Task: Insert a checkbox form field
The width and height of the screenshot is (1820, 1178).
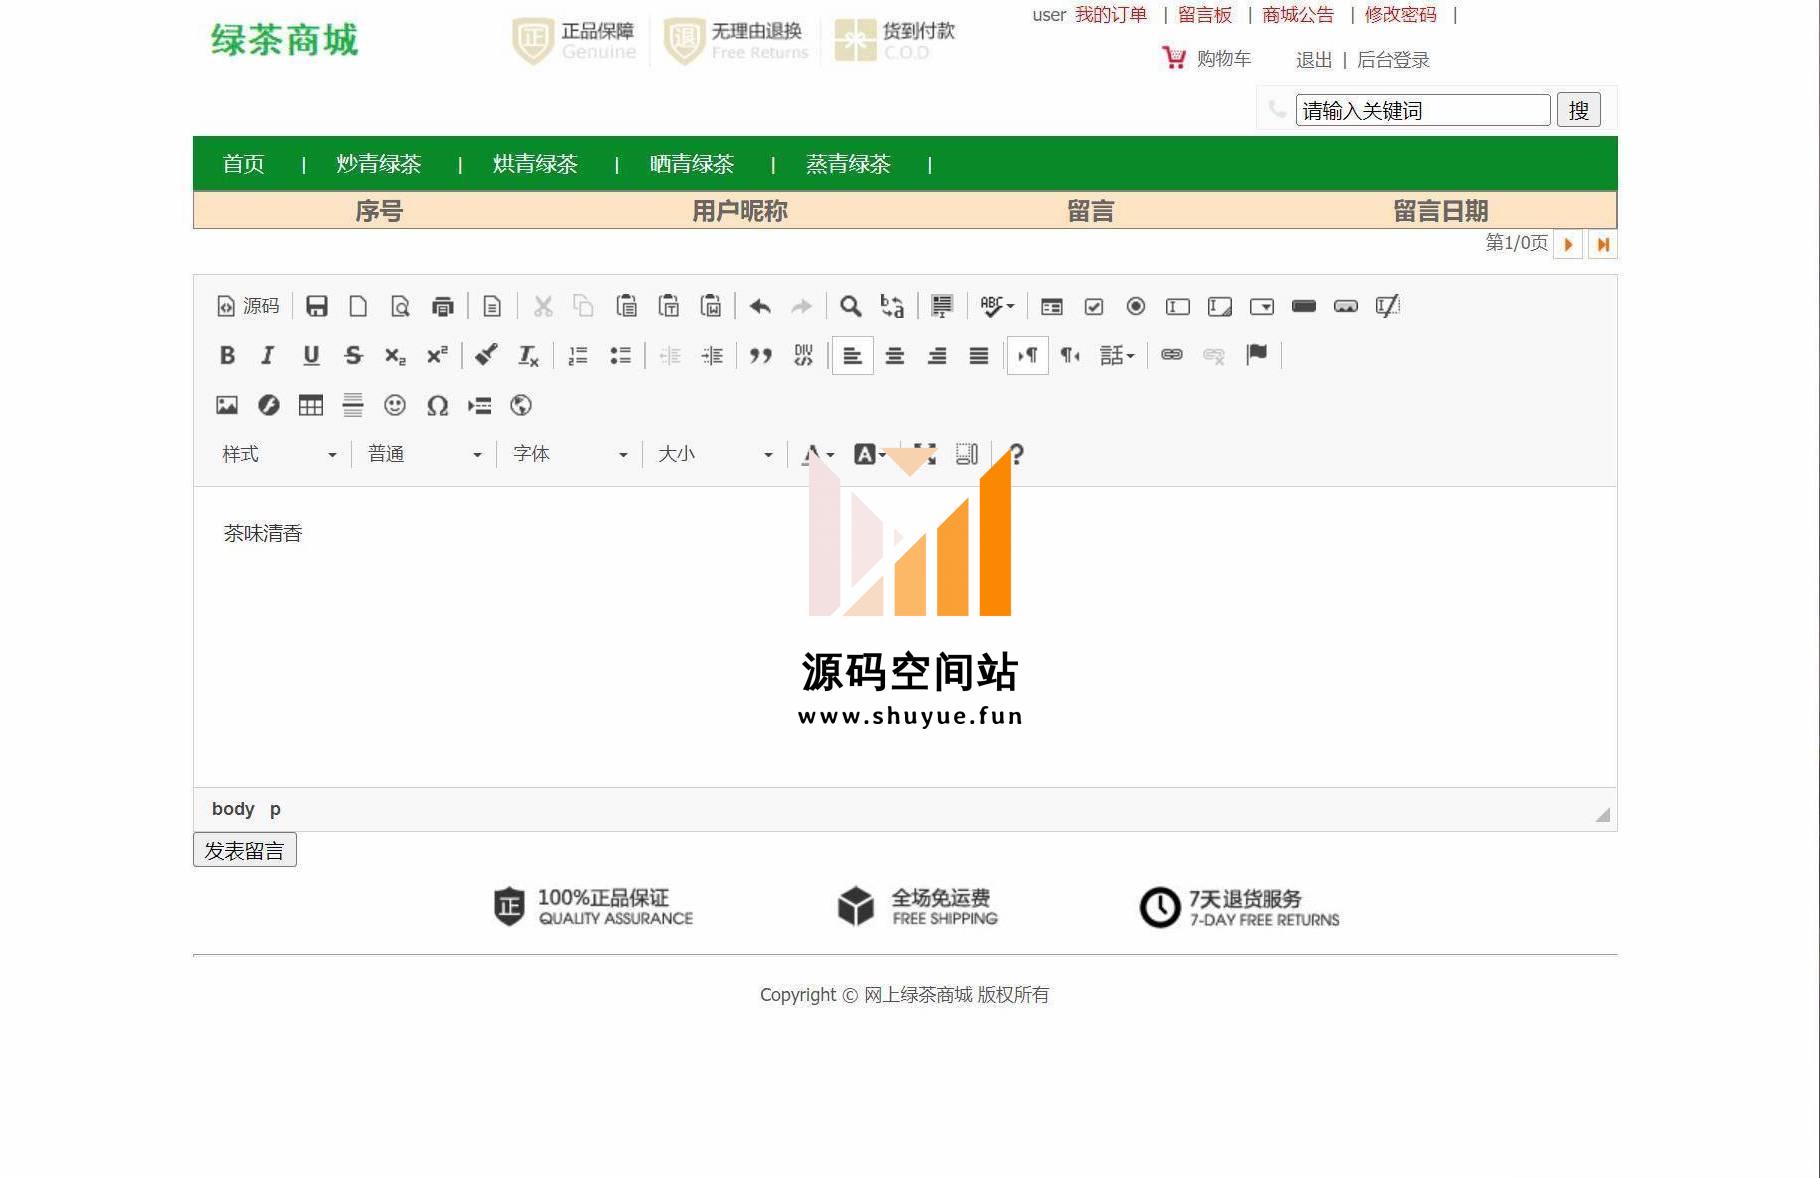Action: coord(1094,306)
